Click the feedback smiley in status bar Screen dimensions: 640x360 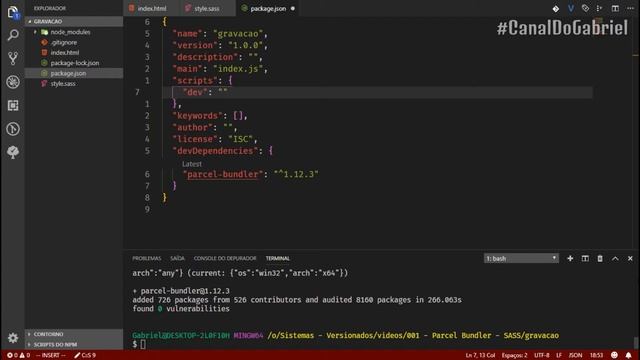coord(614,355)
